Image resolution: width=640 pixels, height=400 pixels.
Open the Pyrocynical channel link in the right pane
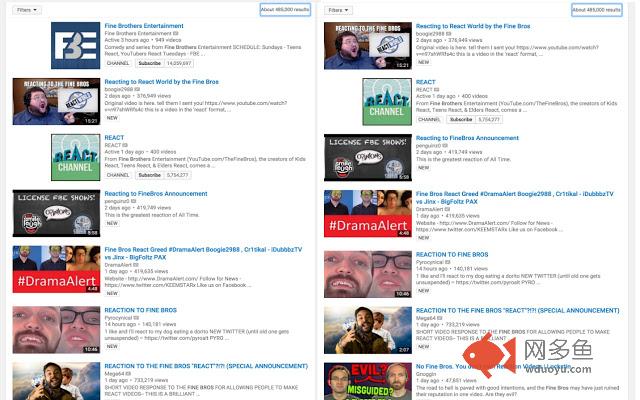pyautogui.click(x=430, y=262)
